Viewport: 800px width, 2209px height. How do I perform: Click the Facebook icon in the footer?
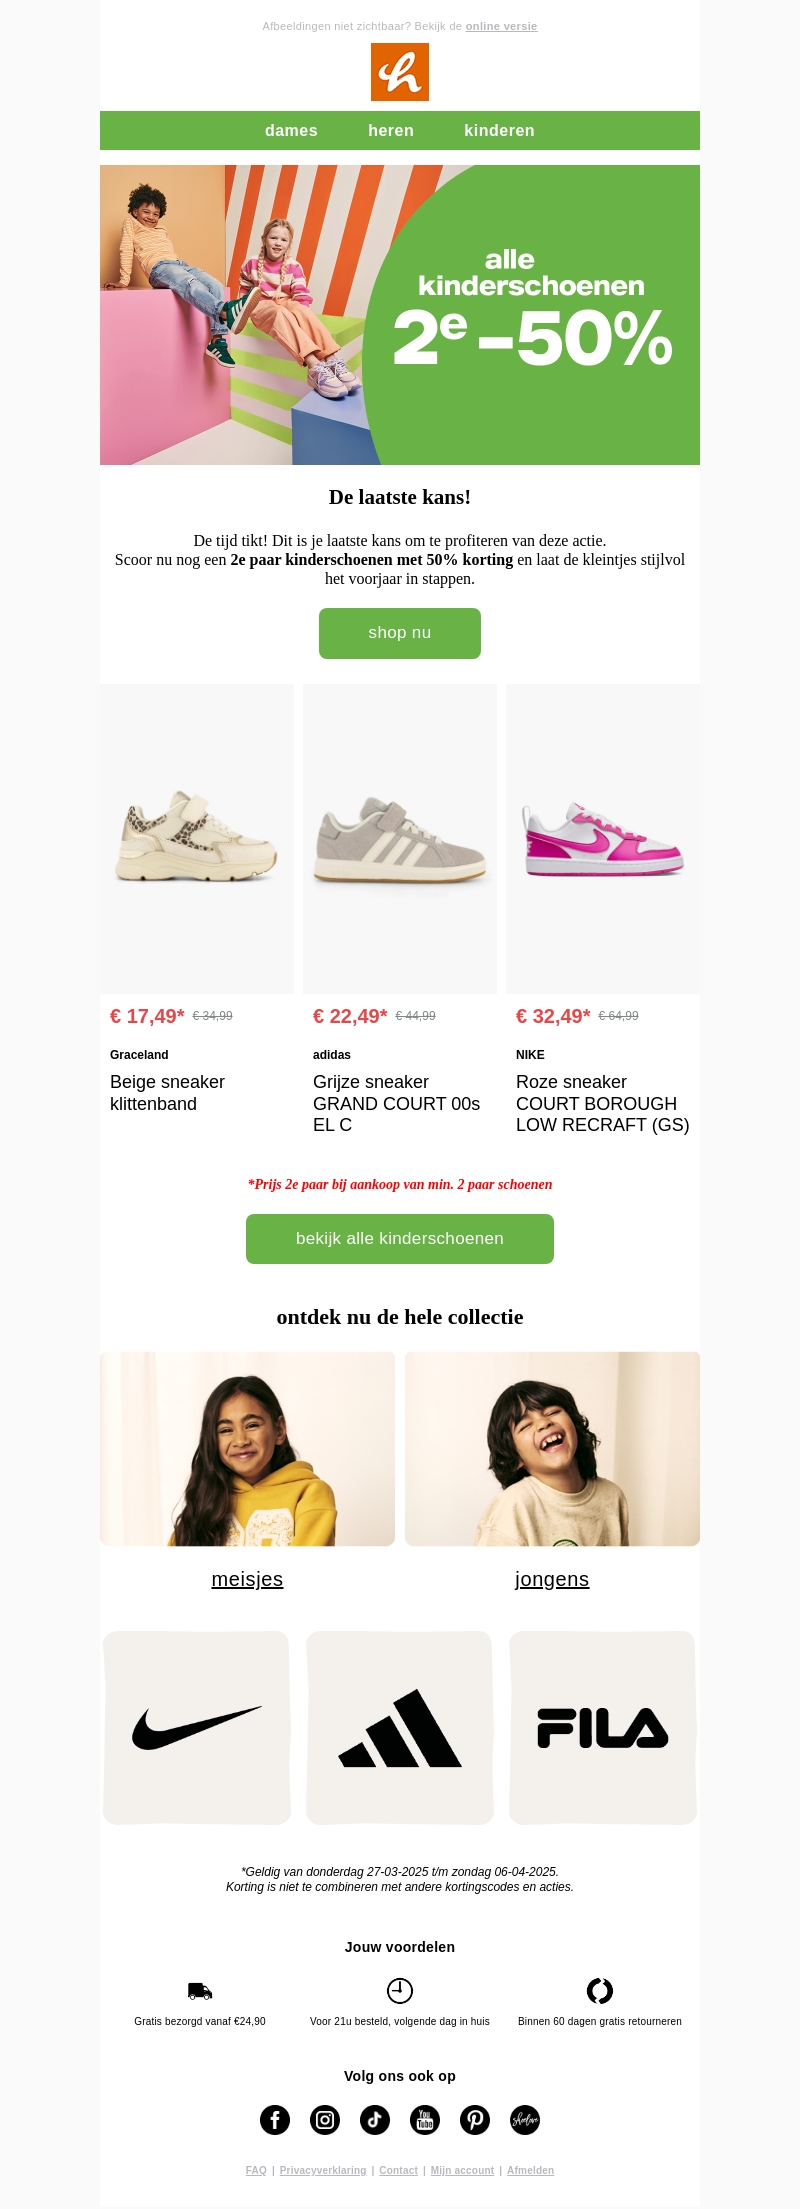(x=275, y=2120)
